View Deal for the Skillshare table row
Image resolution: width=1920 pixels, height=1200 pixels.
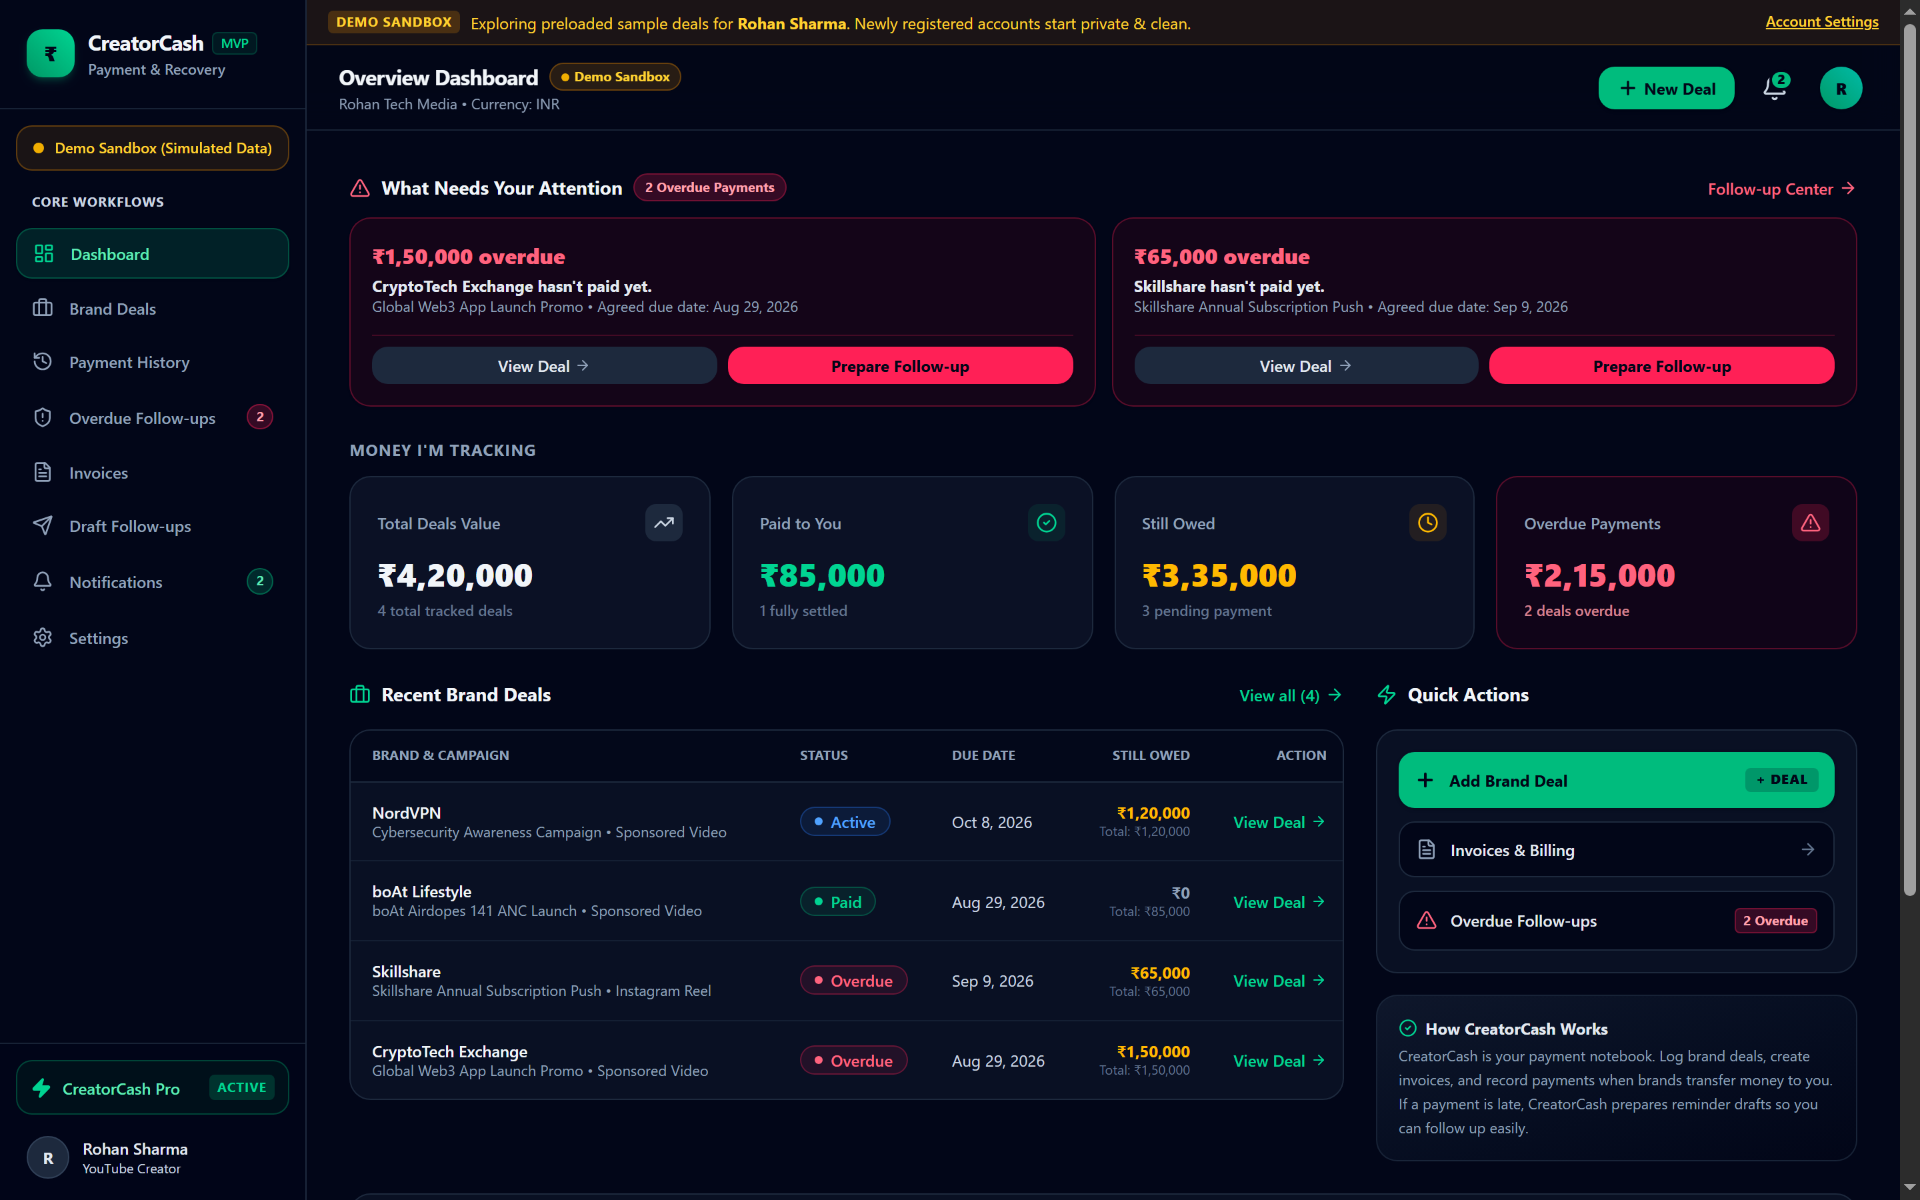1279,981
